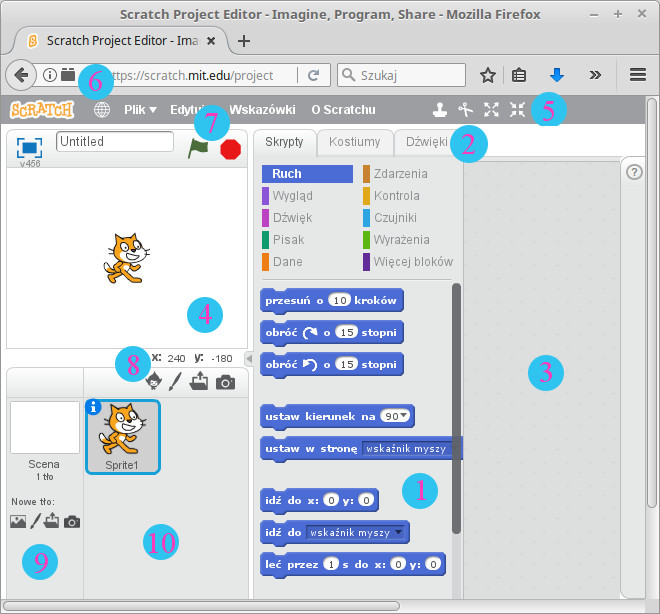The width and height of the screenshot is (660, 614).
Task: Open direction dropdown showing 90
Action: coord(394,416)
